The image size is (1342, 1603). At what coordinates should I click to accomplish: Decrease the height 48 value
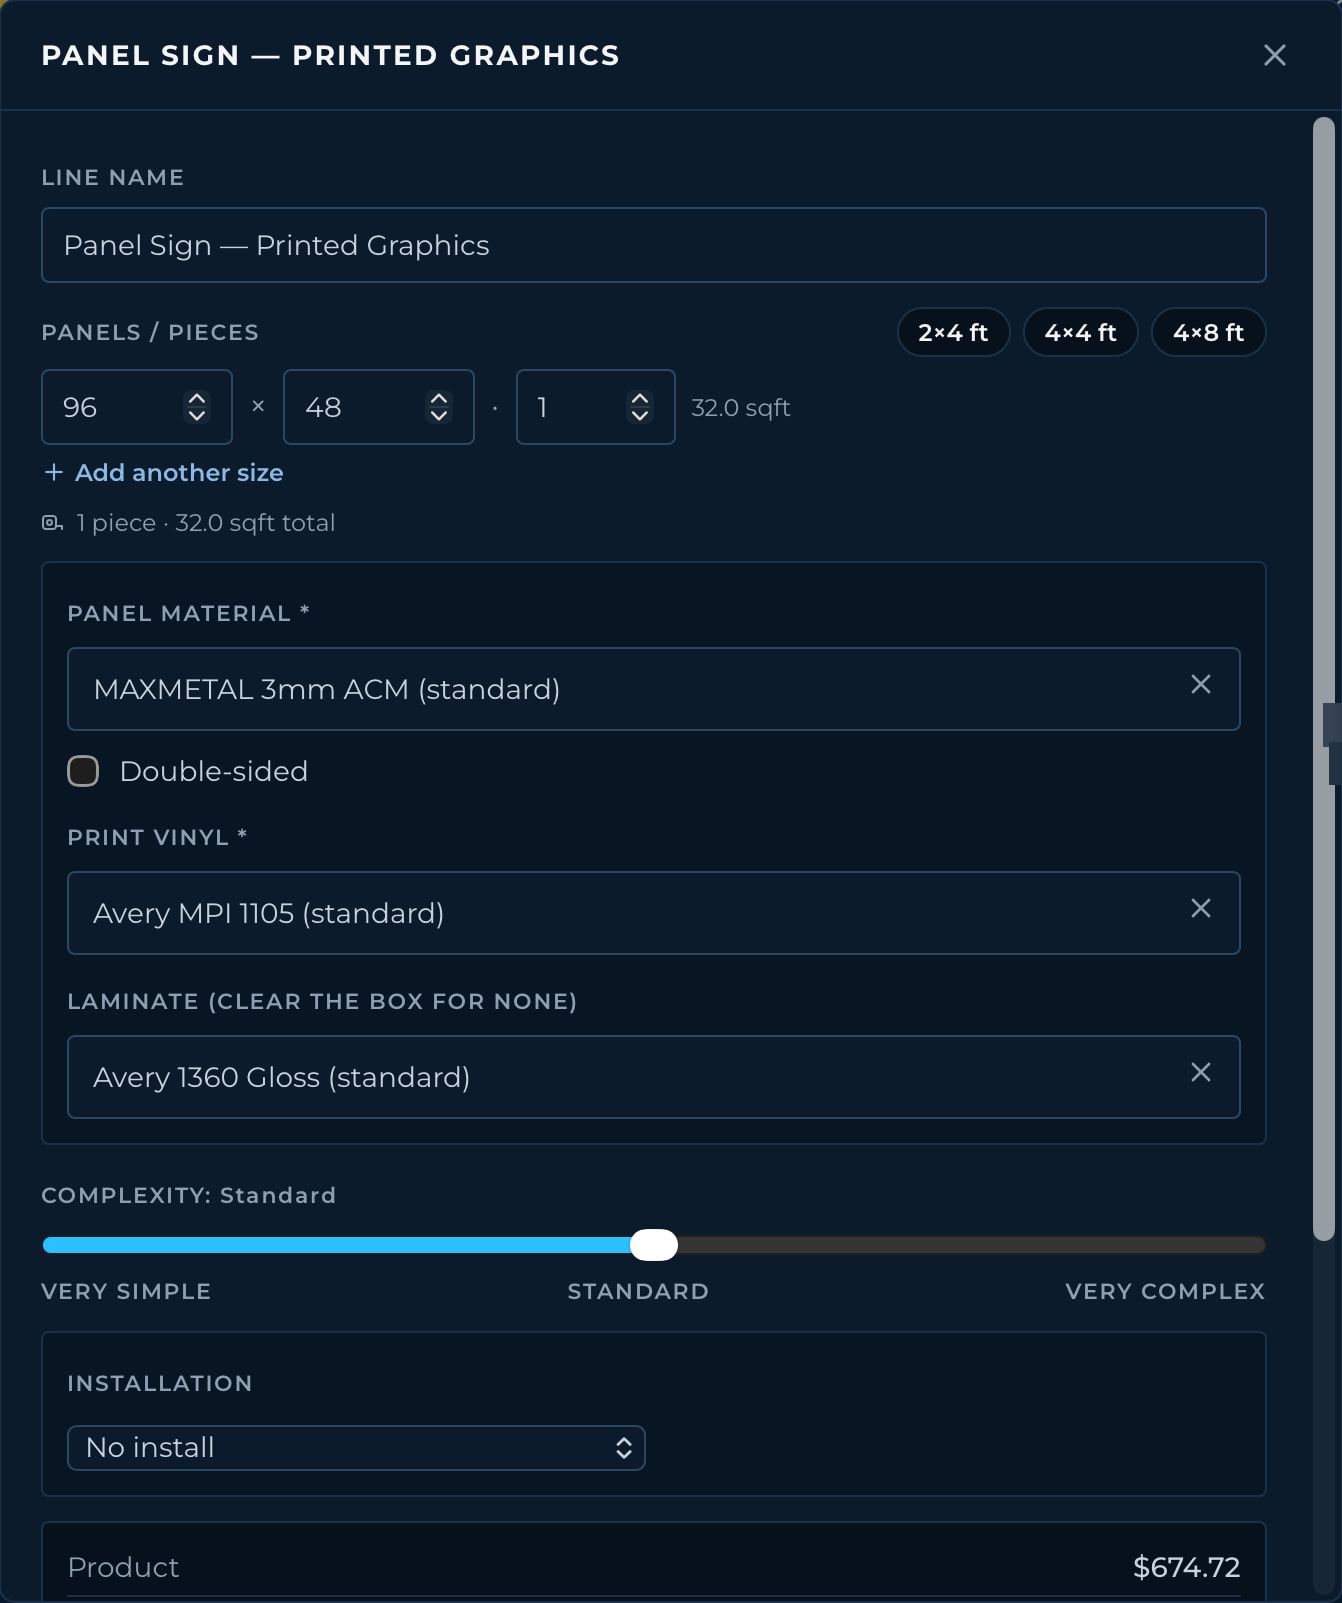click(438, 415)
